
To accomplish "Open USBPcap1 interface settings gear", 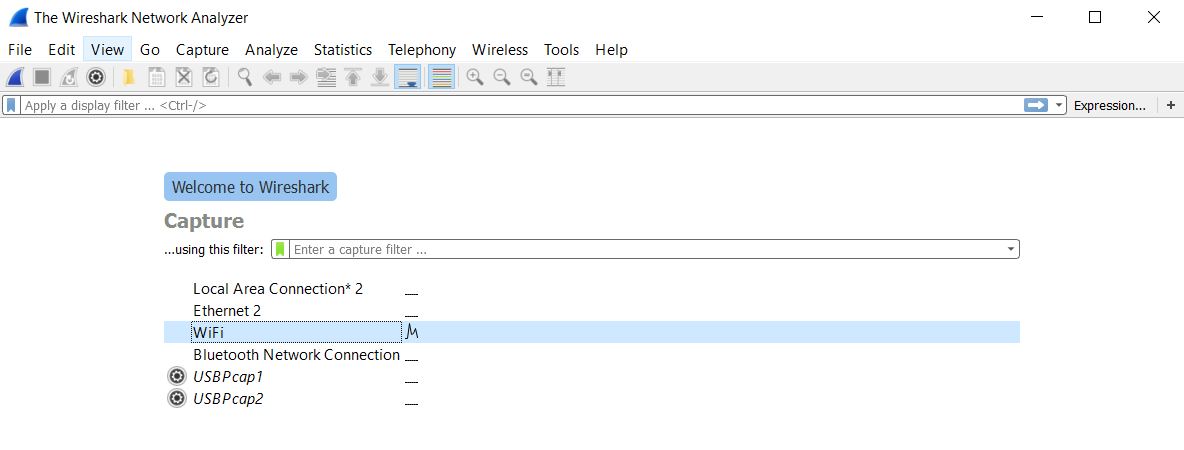I will pos(177,376).
